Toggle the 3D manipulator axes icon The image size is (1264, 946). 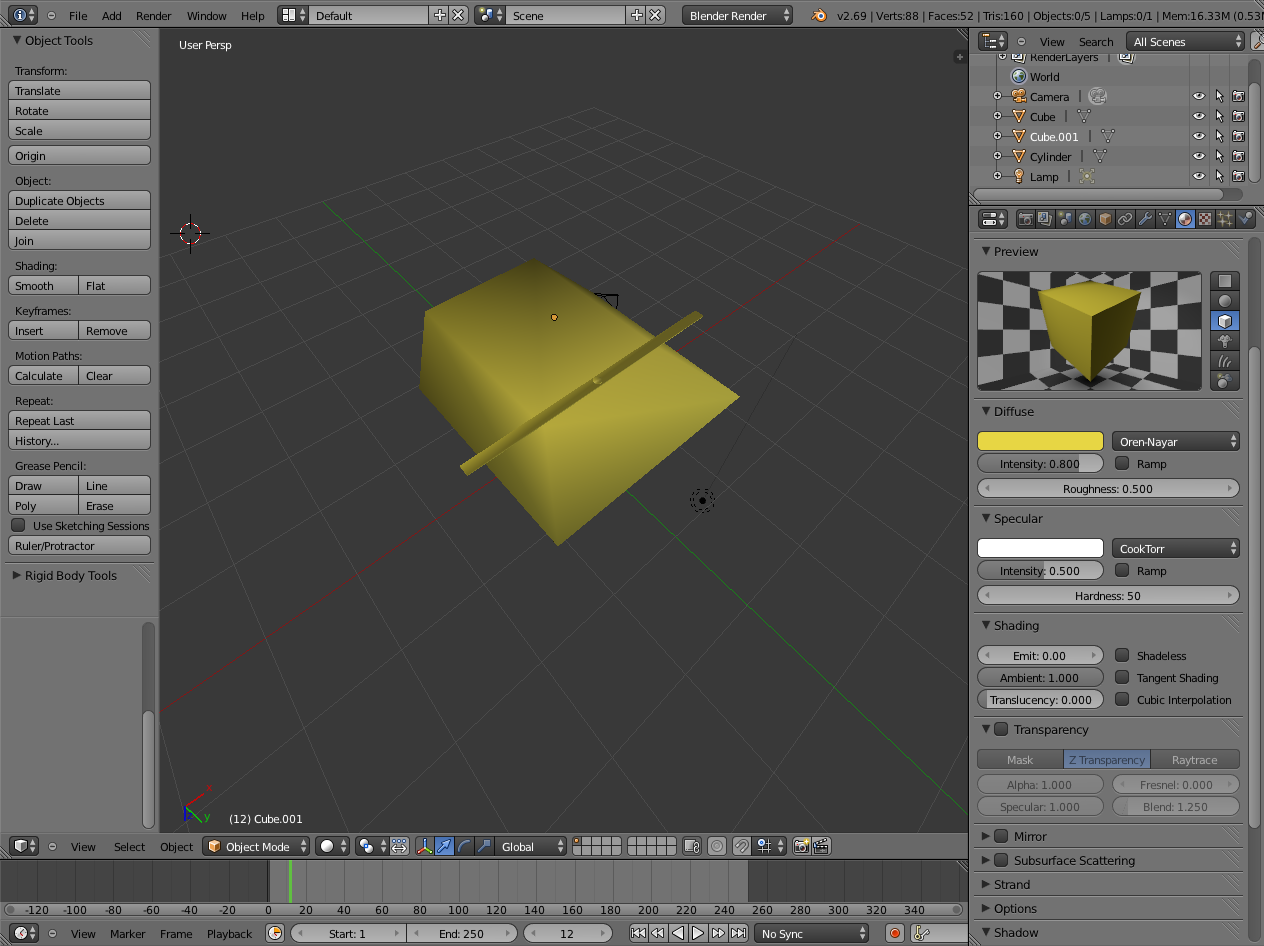425,846
